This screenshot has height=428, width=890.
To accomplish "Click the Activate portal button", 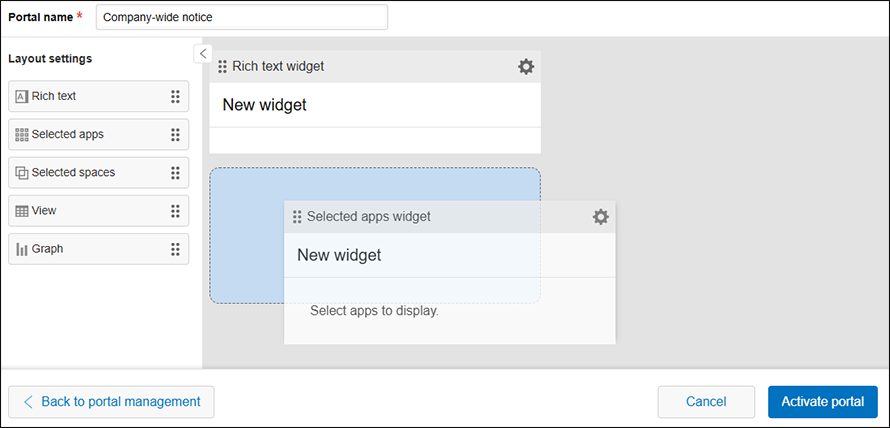I will point(822,402).
